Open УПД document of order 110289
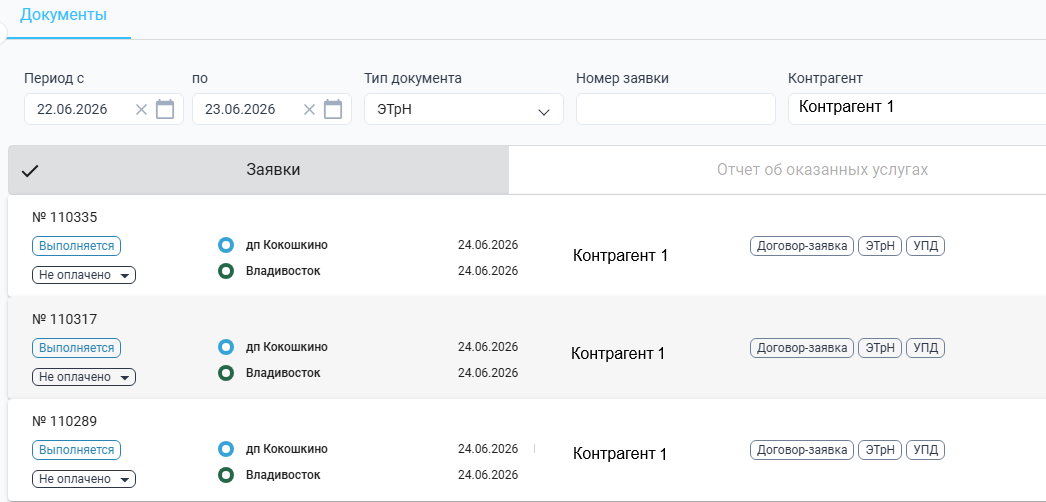This screenshot has width=1046, height=502. click(925, 450)
